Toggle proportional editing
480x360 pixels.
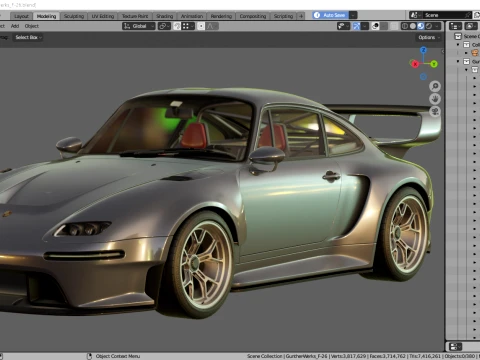click(201, 26)
